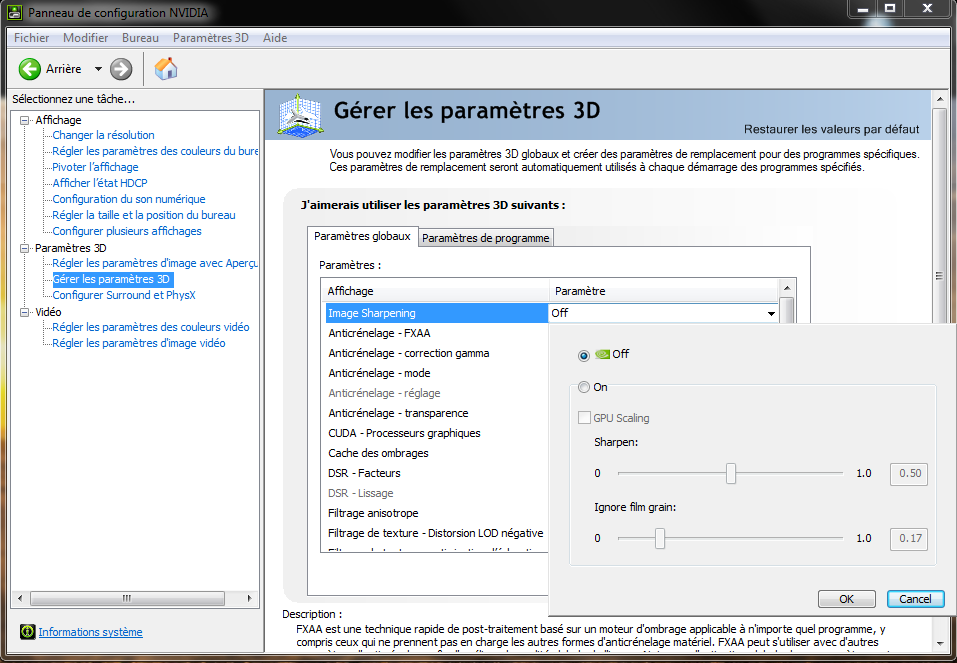Open the Bureau menu
Viewport: 957px width, 663px height.
tap(140, 38)
